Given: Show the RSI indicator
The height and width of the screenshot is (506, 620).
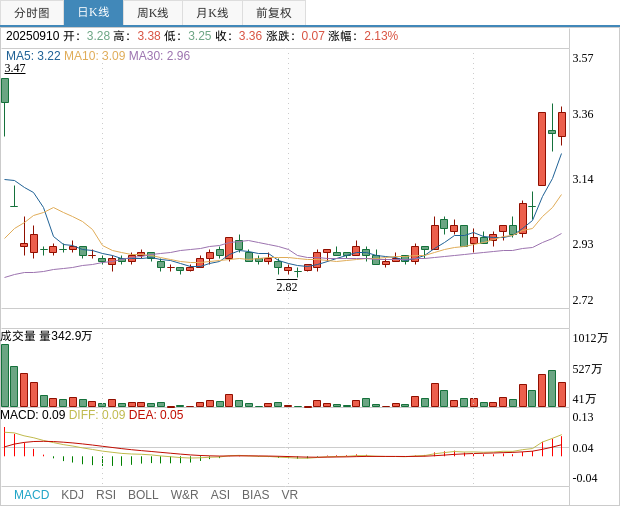Looking at the screenshot, I should click(x=106, y=495).
